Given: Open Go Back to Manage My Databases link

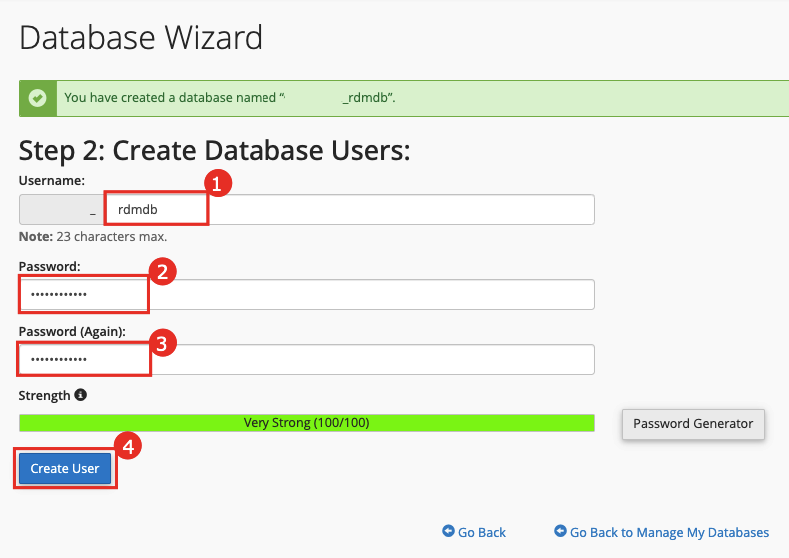Looking at the screenshot, I should (669, 532).
